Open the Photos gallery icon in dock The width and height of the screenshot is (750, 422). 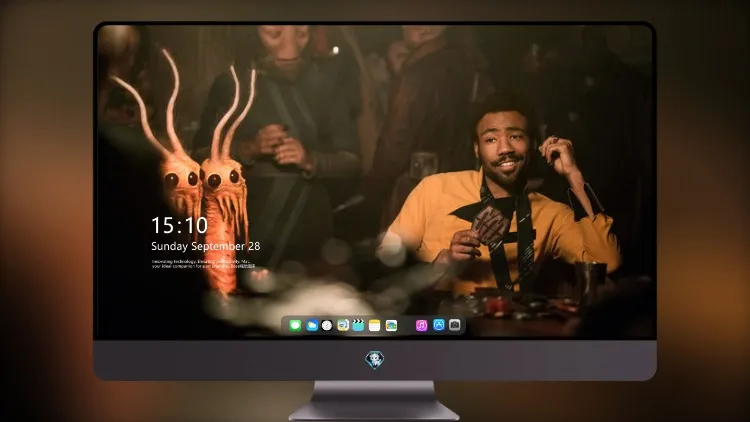pyautogui.click(x=391, y=325)
